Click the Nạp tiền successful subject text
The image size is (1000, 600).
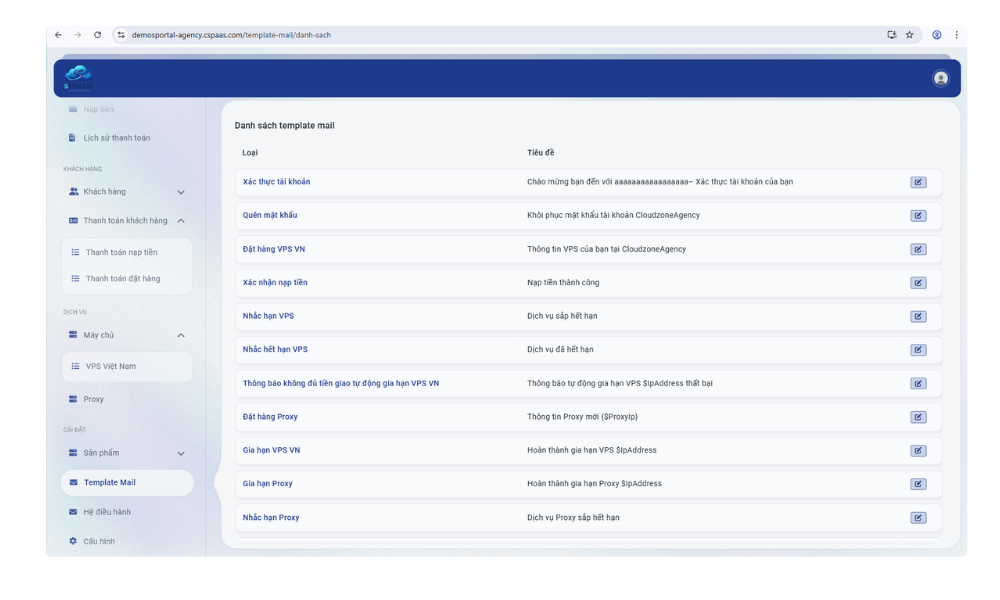coord(563,282)
